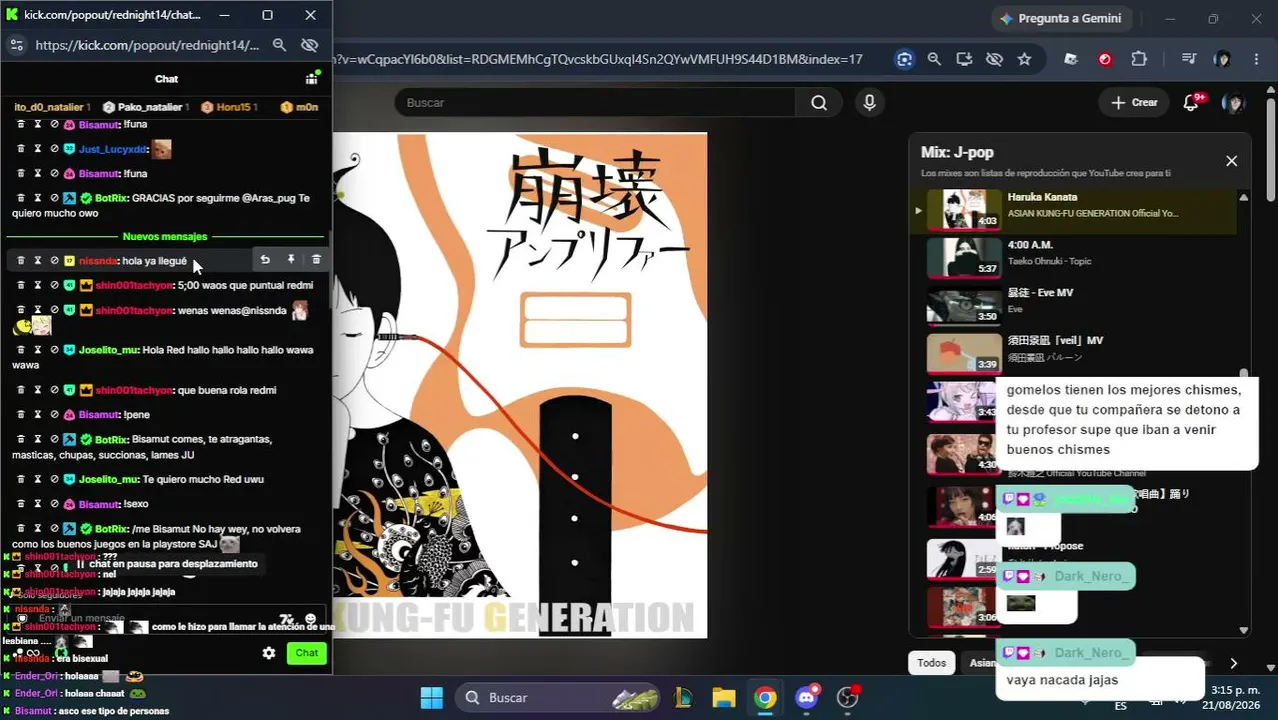The height and width of the screenshot is (720, 1278).
Task: Click zoom magnifier in kick popout address bar
Action: pyautogui.click(x=280, y=45)
